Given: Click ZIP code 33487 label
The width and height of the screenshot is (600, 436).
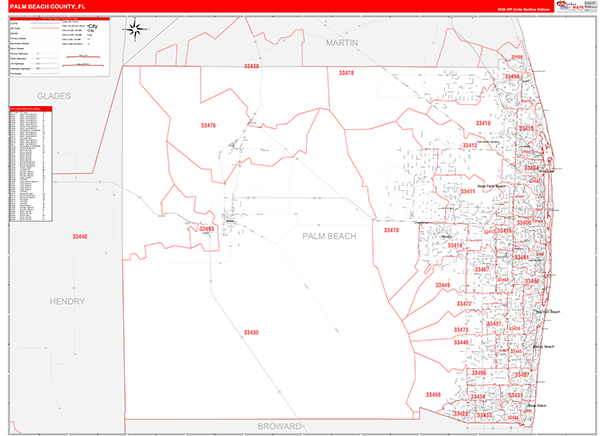Looking at the screenshot, I should (522, 375).
